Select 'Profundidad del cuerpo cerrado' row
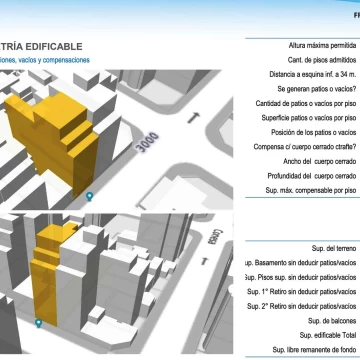Image resolution: width=360 pixels, height=360 pixels. [312, 176]
